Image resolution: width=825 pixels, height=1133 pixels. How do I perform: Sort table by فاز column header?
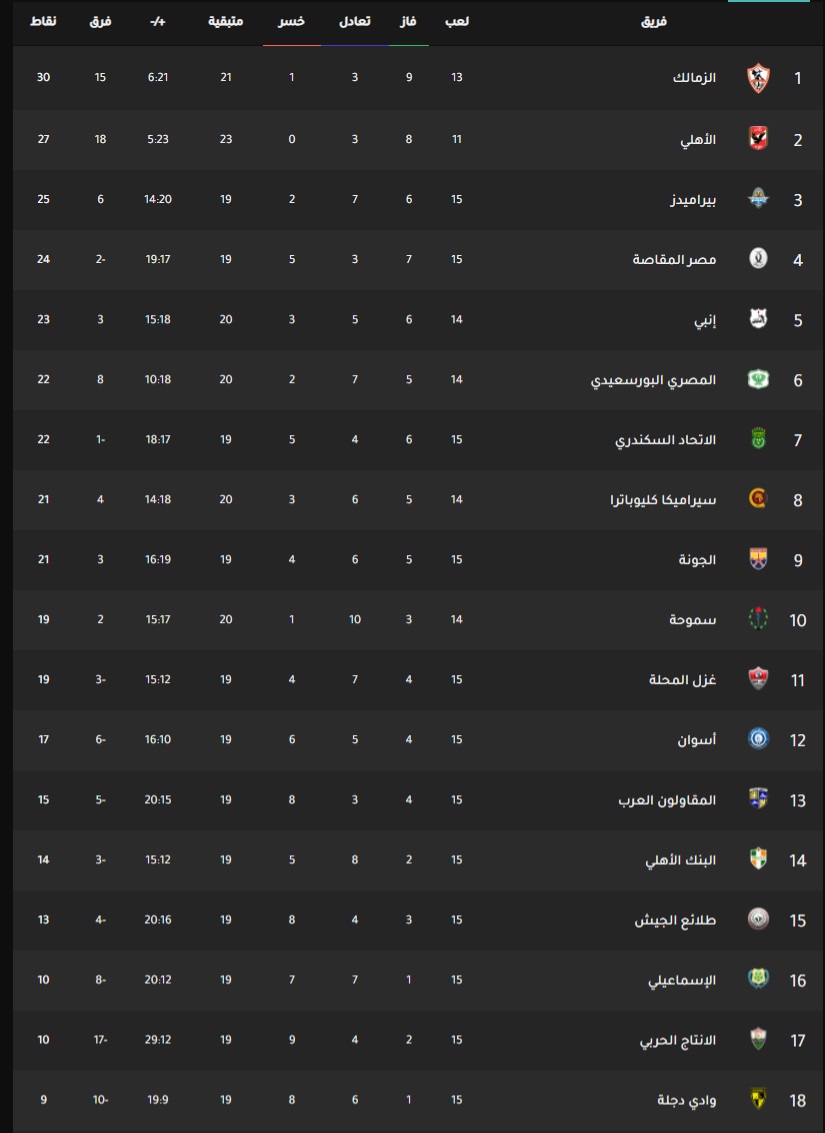tap(409, 21)
